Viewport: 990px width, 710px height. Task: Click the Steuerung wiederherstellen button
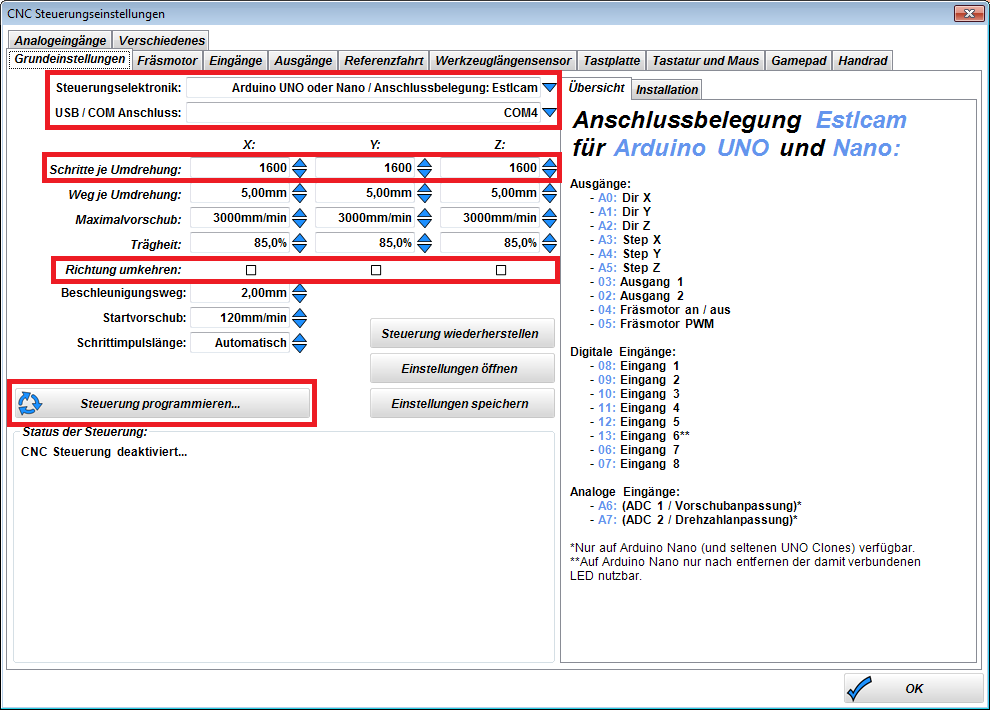[x=462, y=333]
